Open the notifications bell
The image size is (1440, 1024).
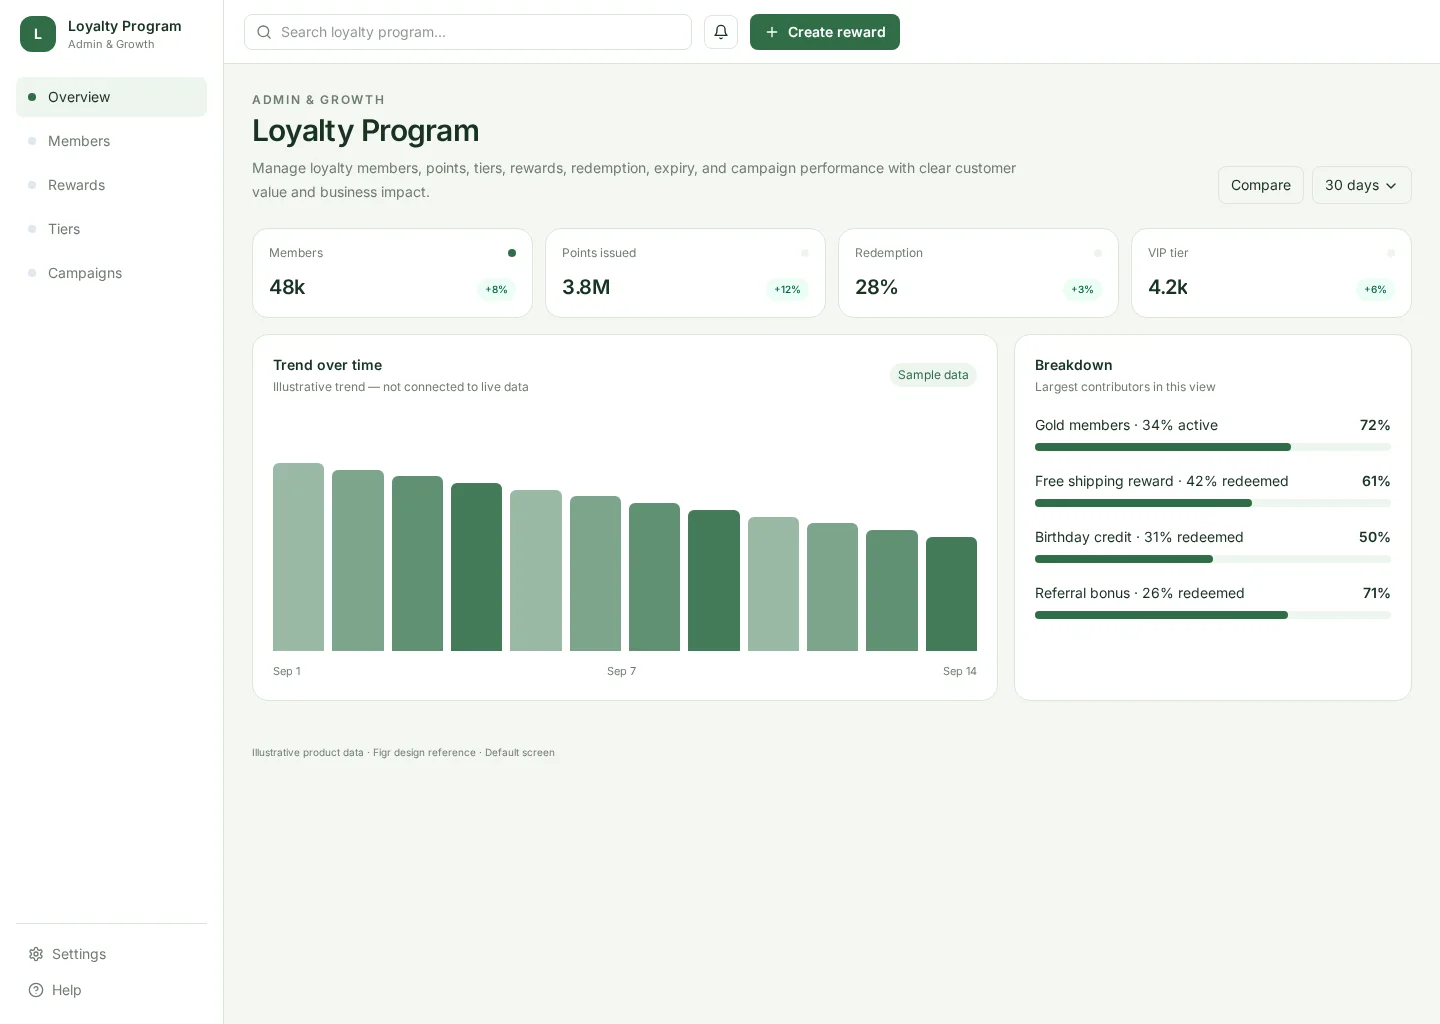(721, 32)
